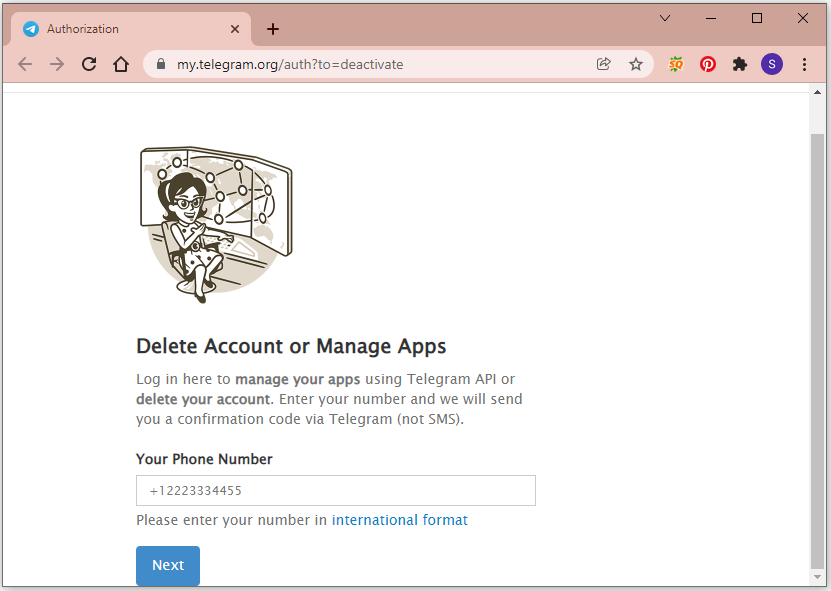Click the browser forward arrow
Viewport: 831px width, 591px height.
click(57, 64)
